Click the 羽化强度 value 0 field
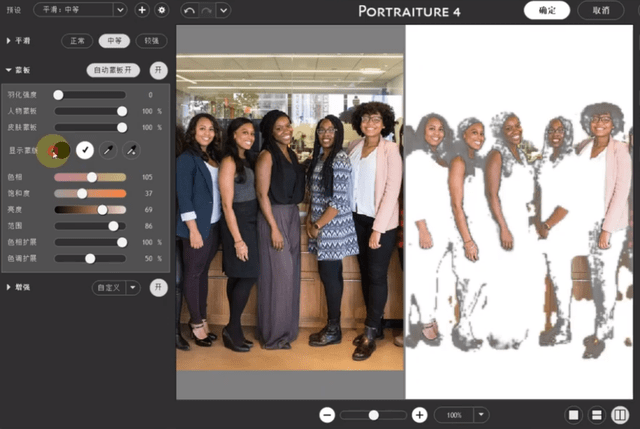640x429 pixels. [150, 95]
